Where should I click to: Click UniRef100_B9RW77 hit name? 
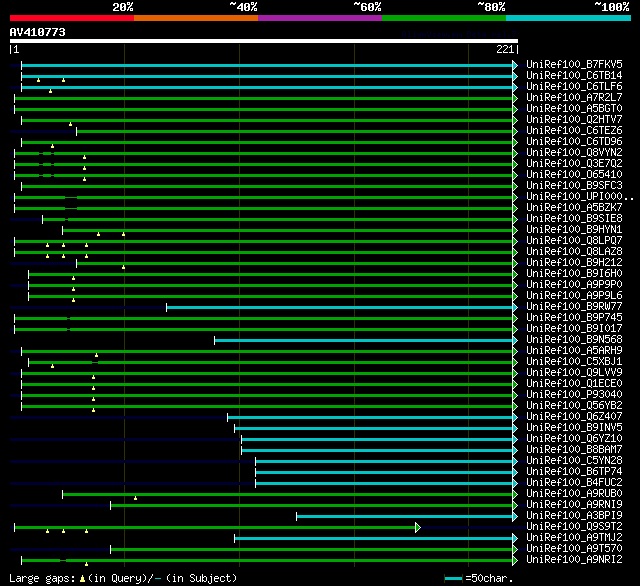coord(574,307)
